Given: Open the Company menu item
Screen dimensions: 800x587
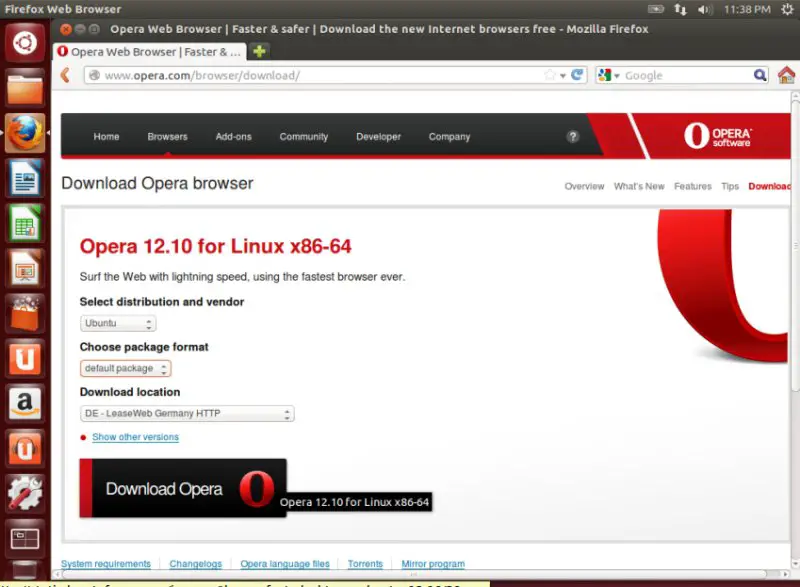Looking at the screenshot, I should [x=449, y=136].
